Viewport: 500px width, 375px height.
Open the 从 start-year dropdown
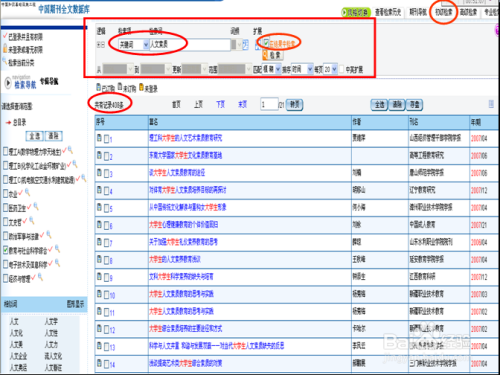130,69
